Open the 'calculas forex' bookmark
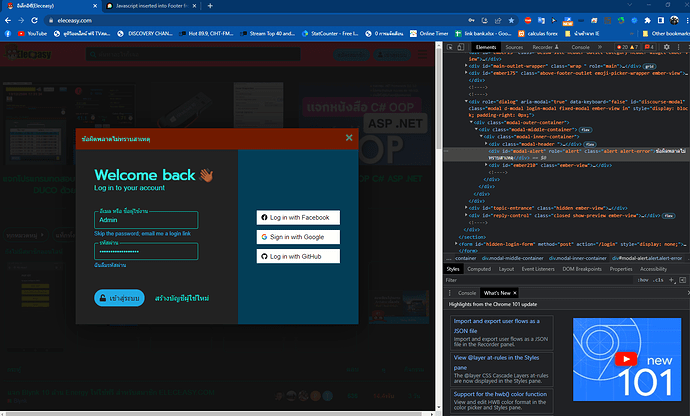690x416 pixels. coord(538,33)
